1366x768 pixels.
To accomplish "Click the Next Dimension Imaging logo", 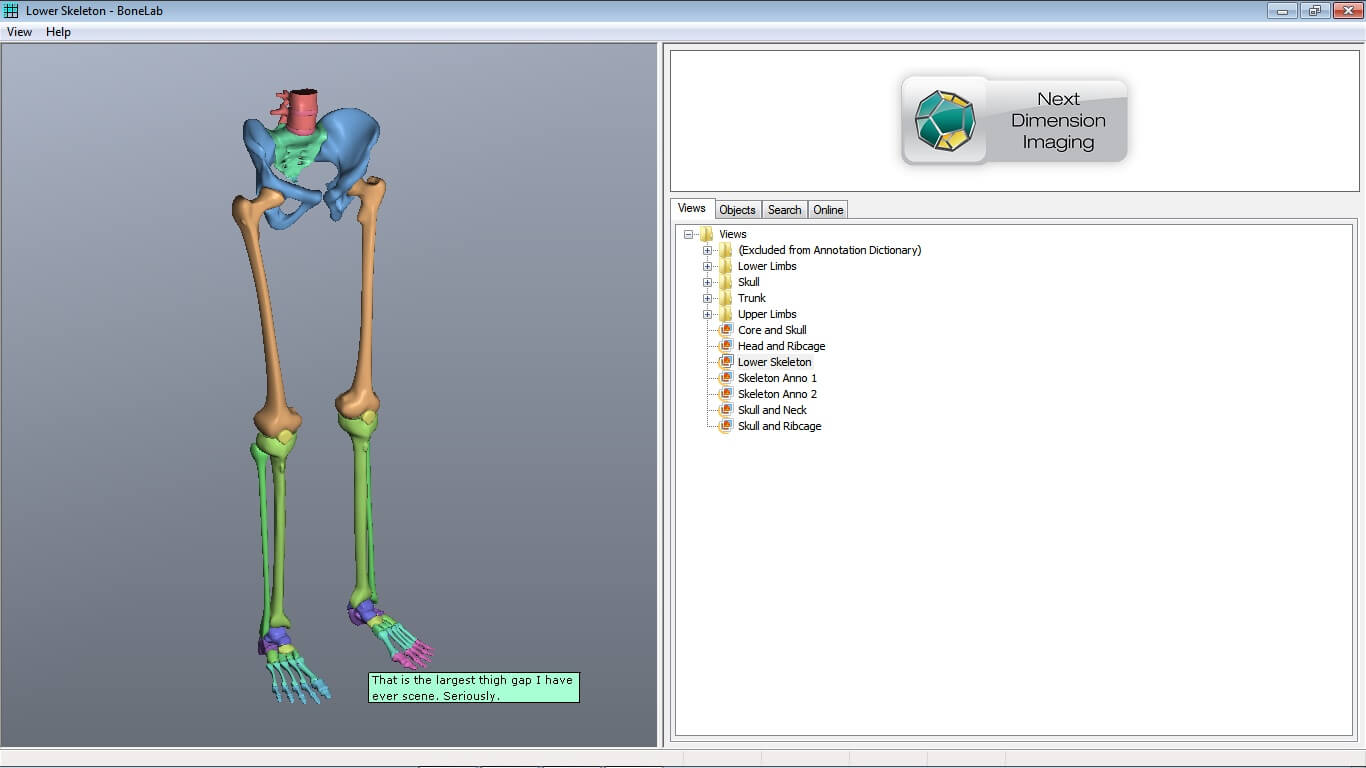I will point(1014,121).
